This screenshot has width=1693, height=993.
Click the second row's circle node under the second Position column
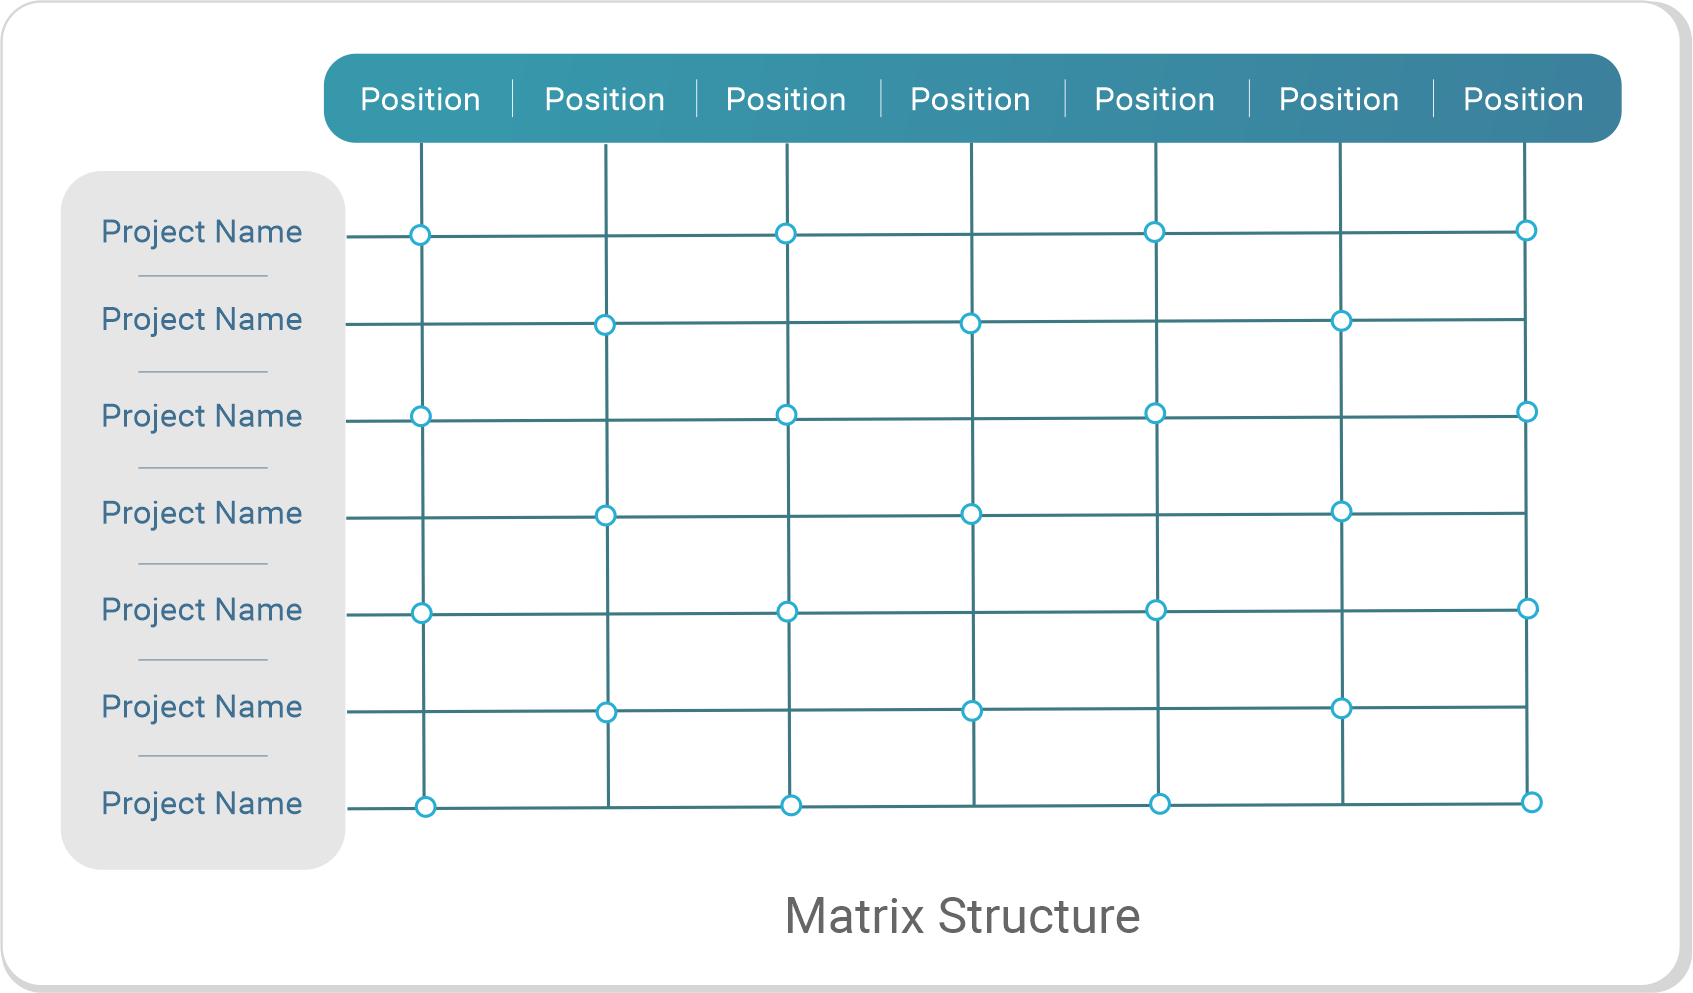pyautogui.click(x=605, y=325)
